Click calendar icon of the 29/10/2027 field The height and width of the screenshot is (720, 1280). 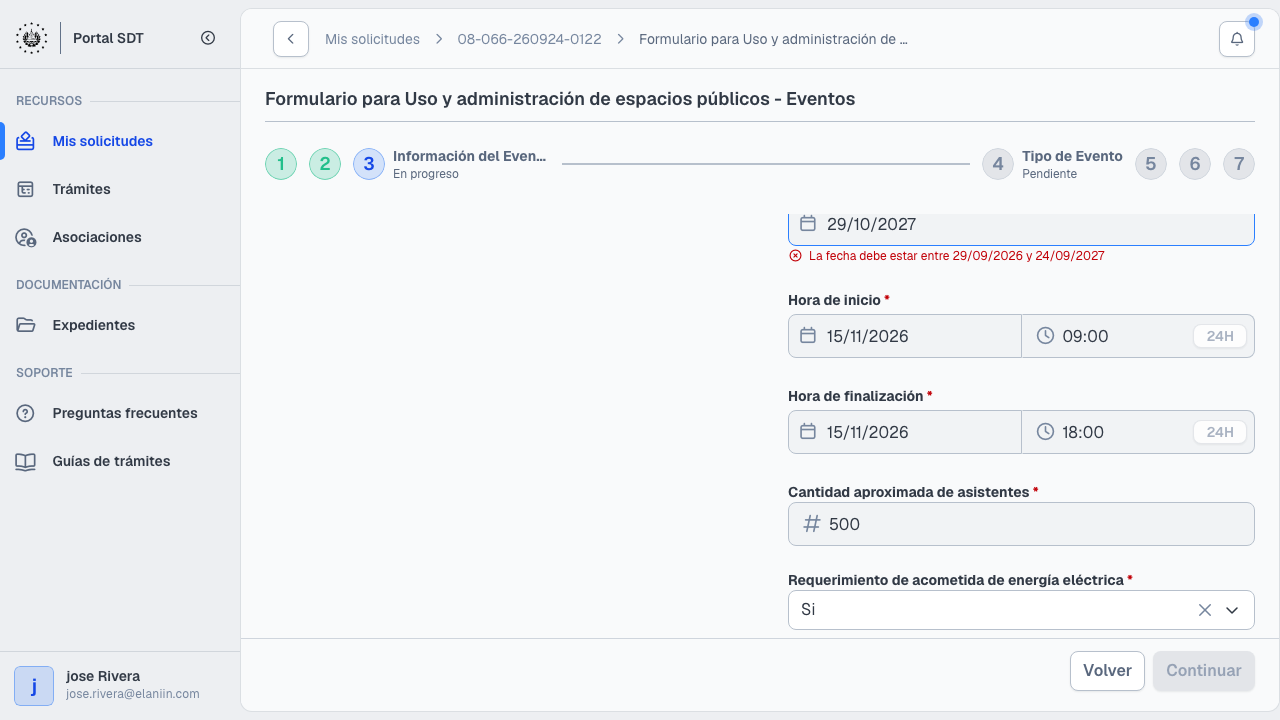pyautogui.click(x=808, y=224)
